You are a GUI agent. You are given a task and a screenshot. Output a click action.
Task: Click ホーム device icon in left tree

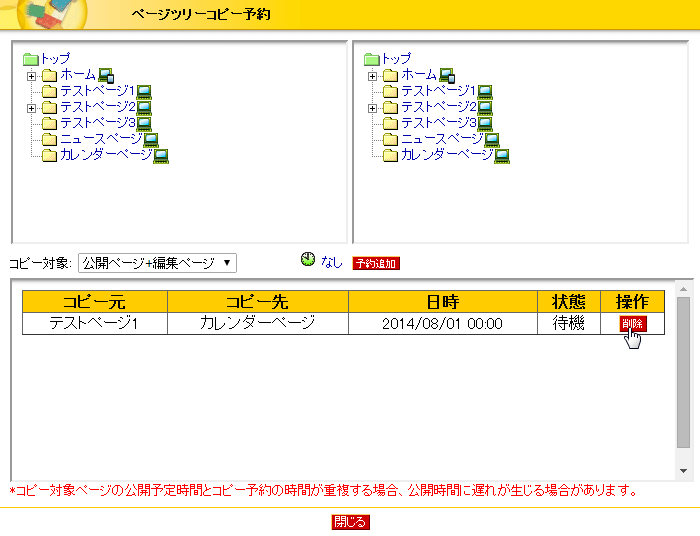pyautogui.click(x=106, y=76)
